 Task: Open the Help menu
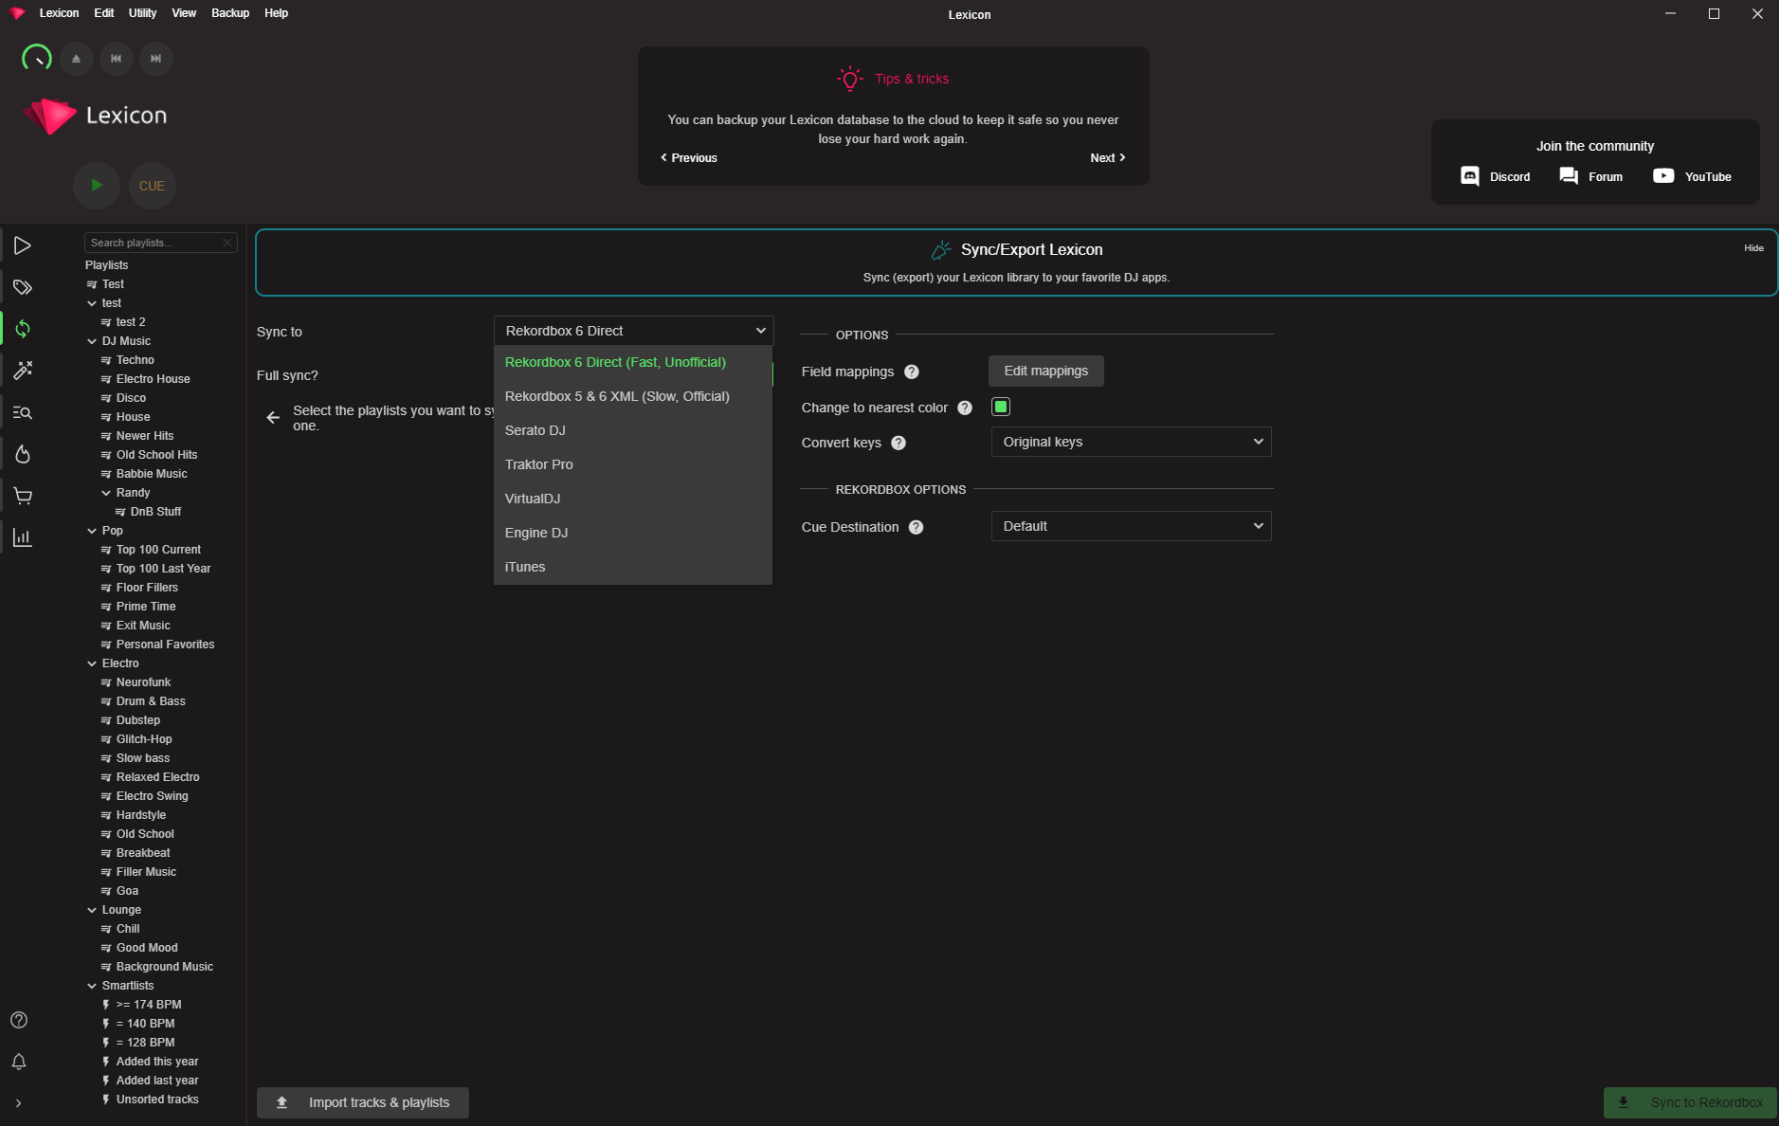point(276,13)
